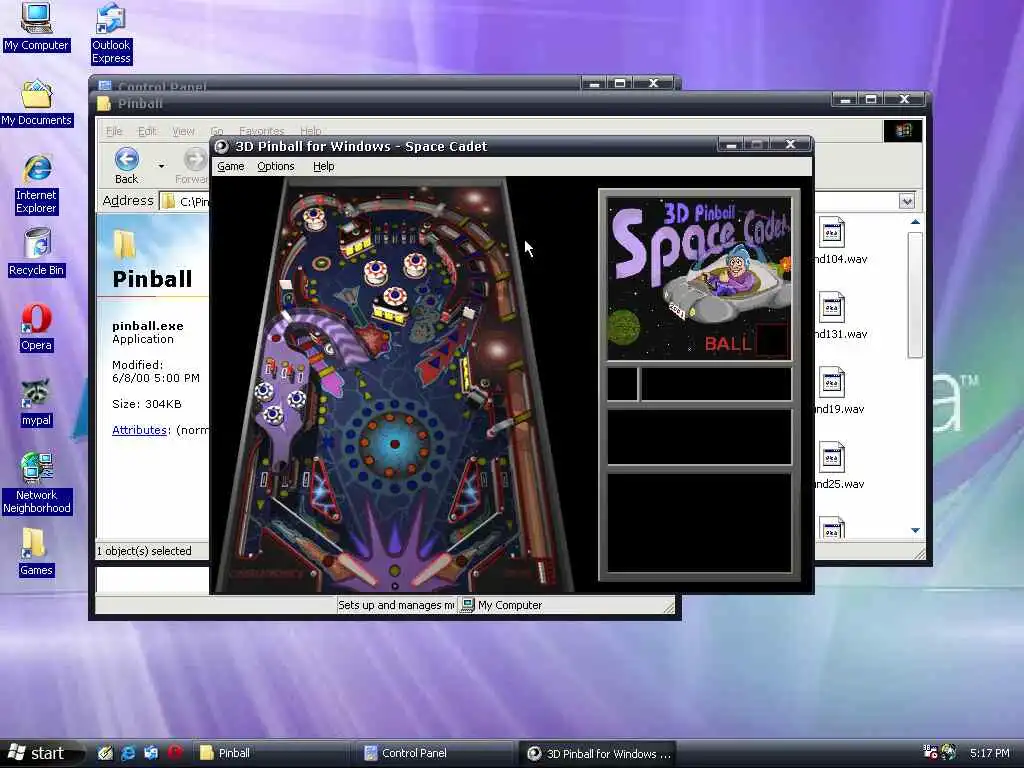Open My Computer desktop icon
Screen dimensions: 1024x768
36,27
